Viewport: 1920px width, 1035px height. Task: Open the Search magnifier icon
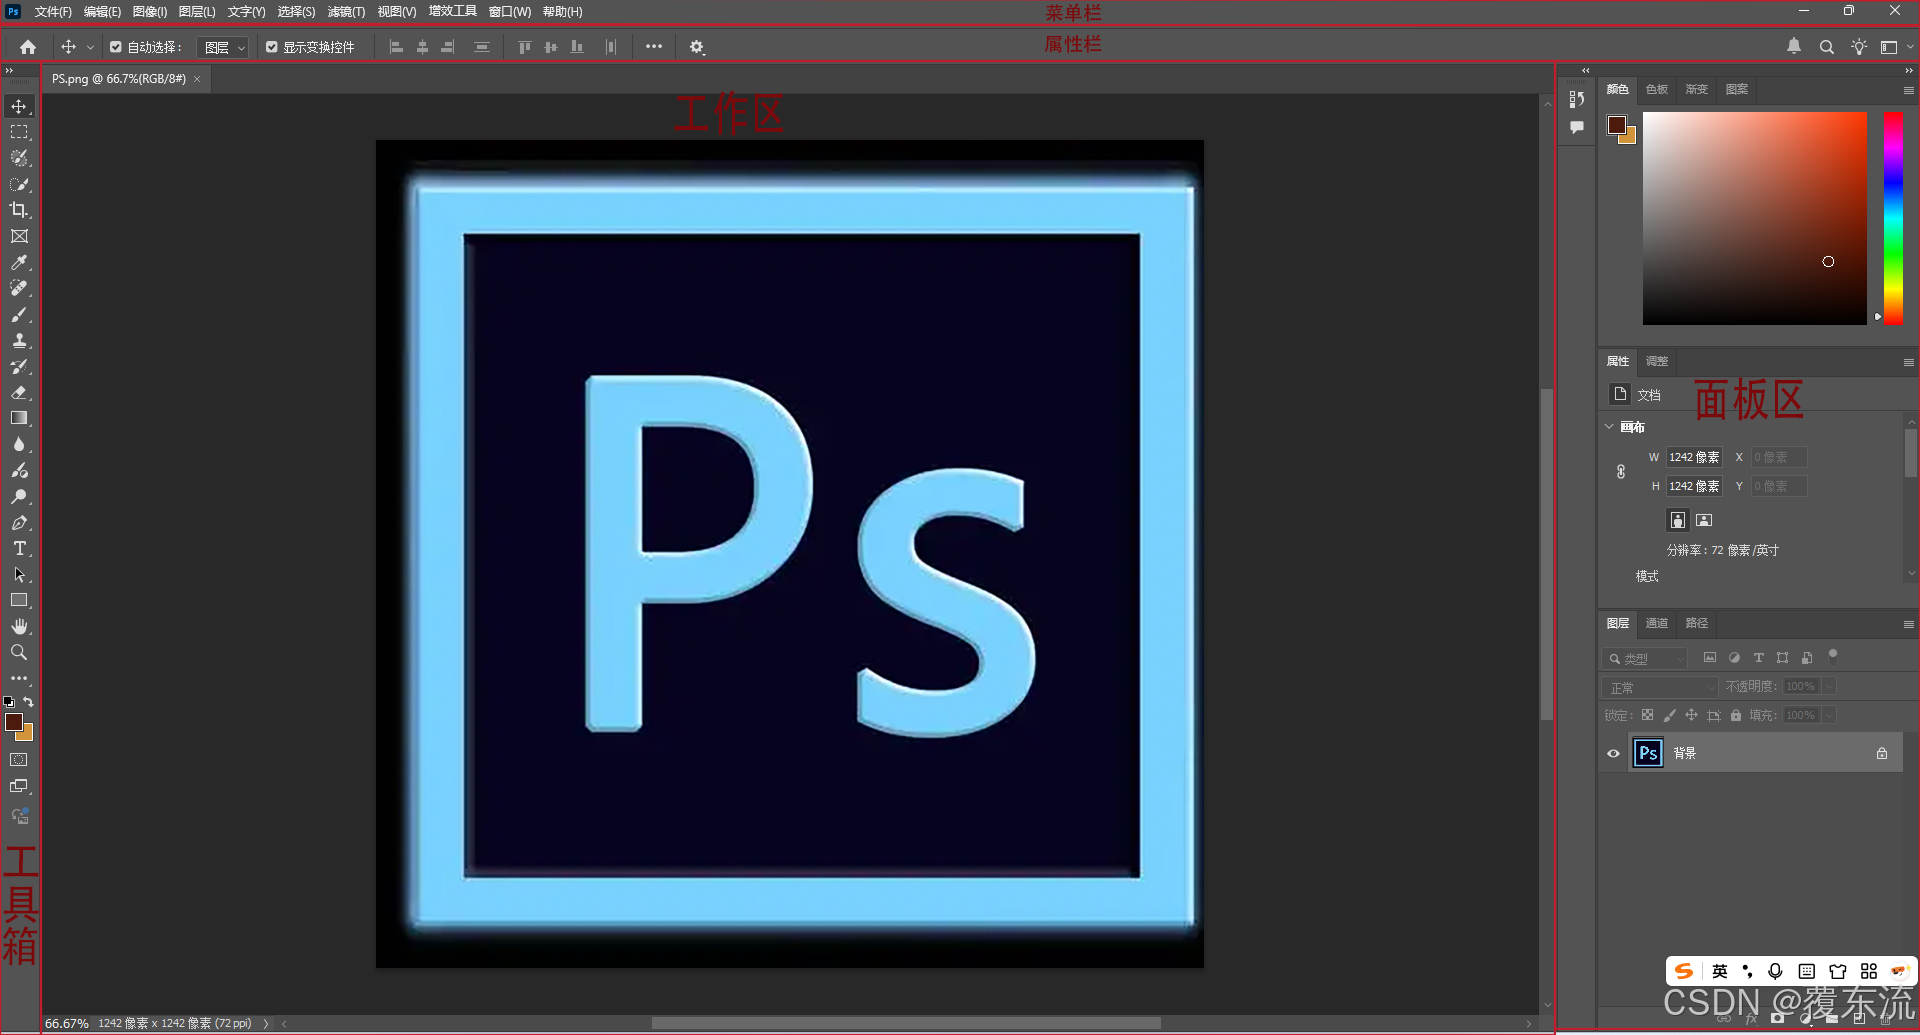tap(1826, 47)
